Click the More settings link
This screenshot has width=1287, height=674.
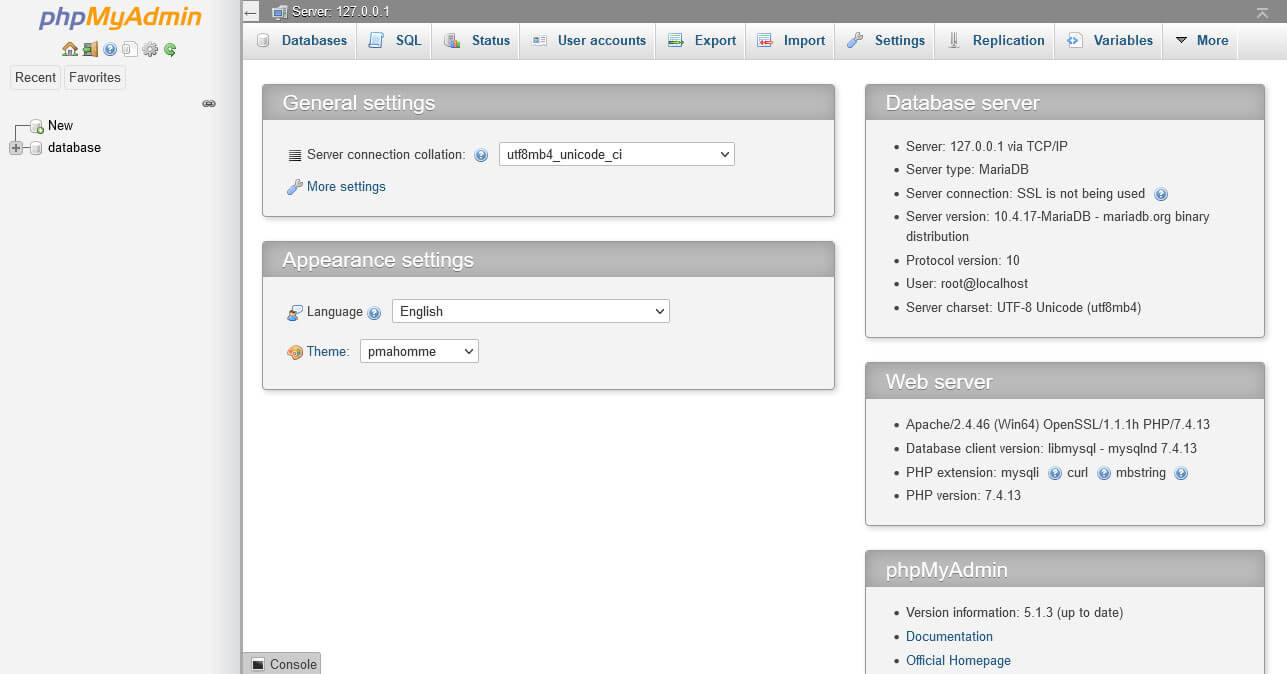pos(346,186)
